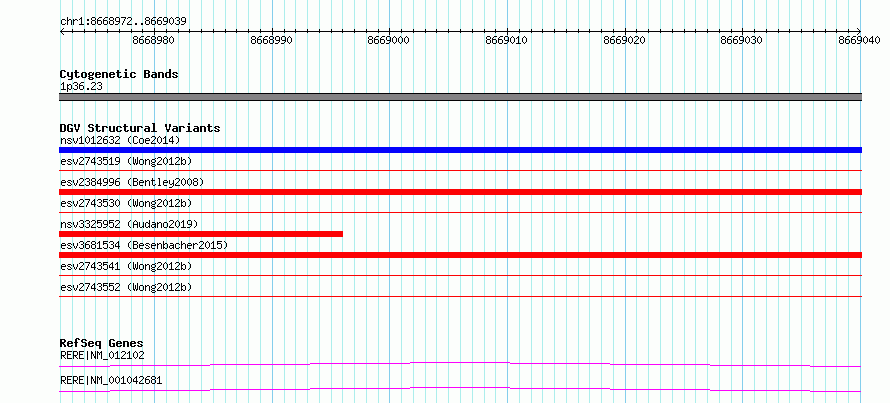The image size is (890, 403).
Task: Open esv3681534 (Besenbacher2015) variant label
Action: 144,245
